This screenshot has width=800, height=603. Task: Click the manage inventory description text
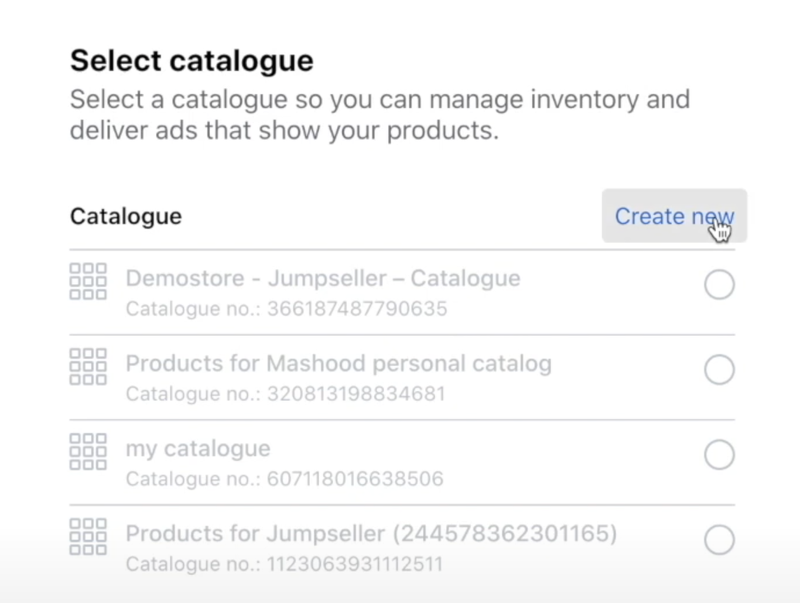tap(380, 115)
